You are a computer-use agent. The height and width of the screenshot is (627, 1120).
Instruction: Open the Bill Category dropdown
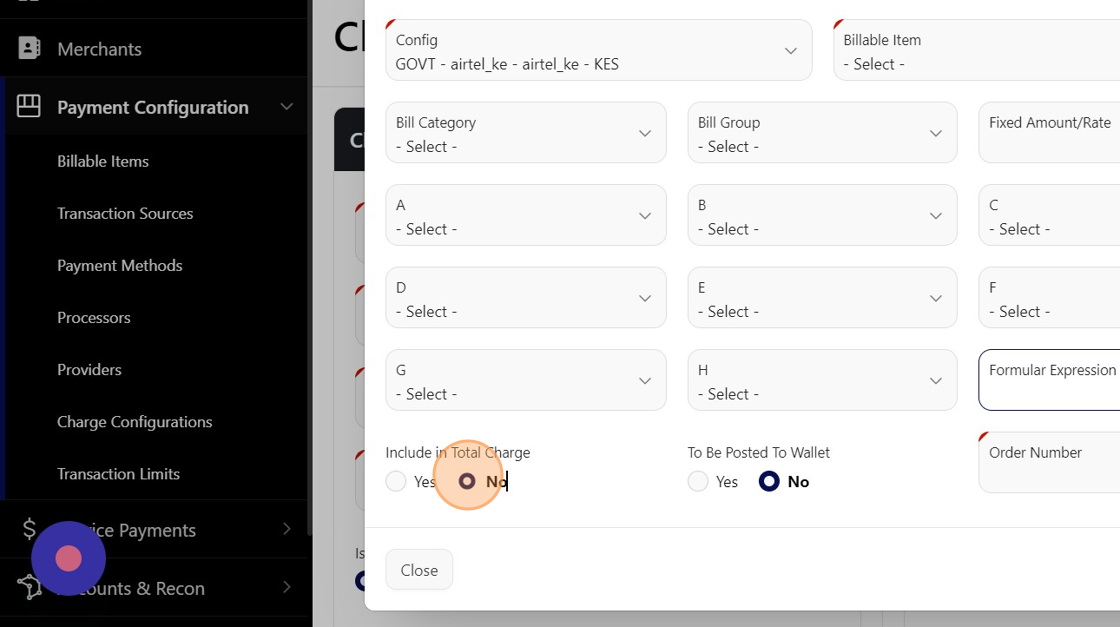click(x=525, y=133)
